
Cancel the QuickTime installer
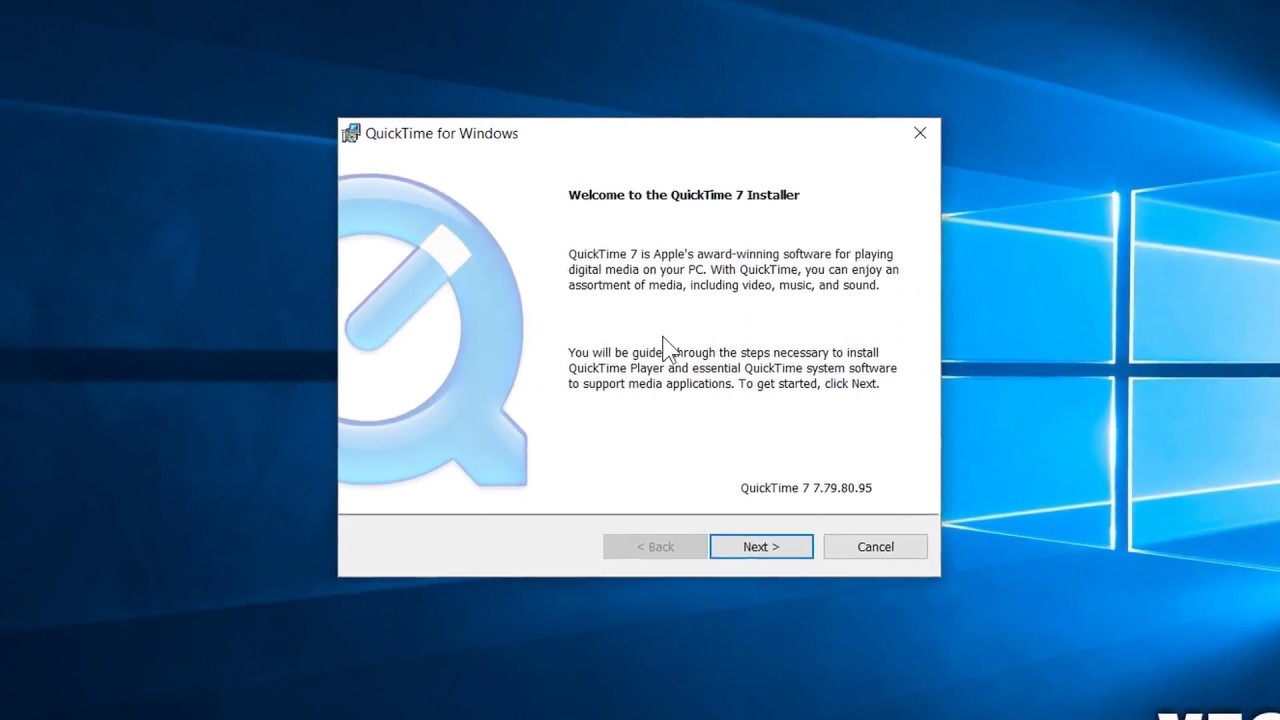875,547
